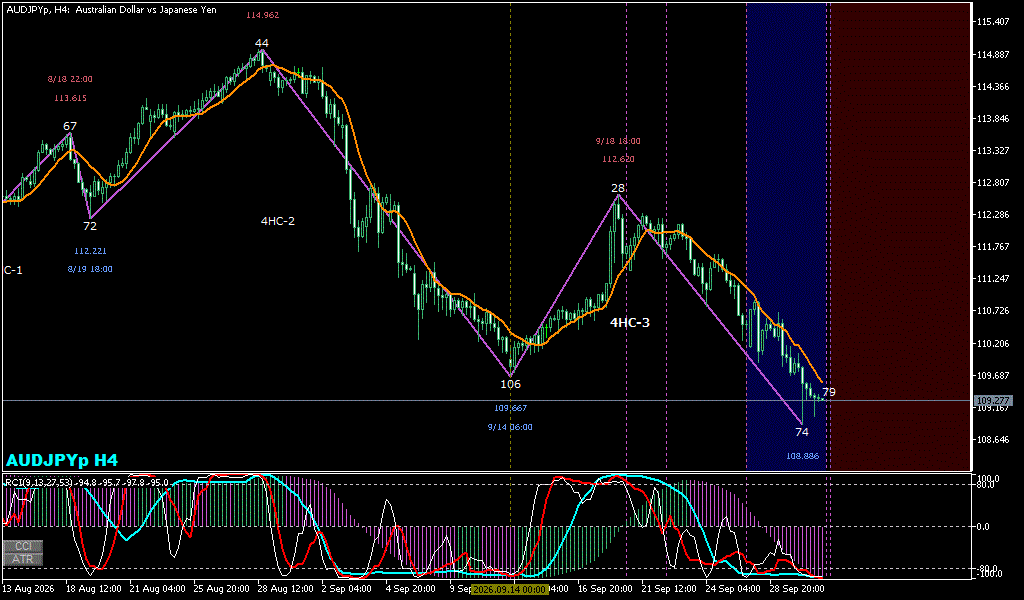Image resolution: width=1024 pixels, height=600 pixels.
Task: Click the '21 Sep 12:00' time axis label
Action: 669,588
